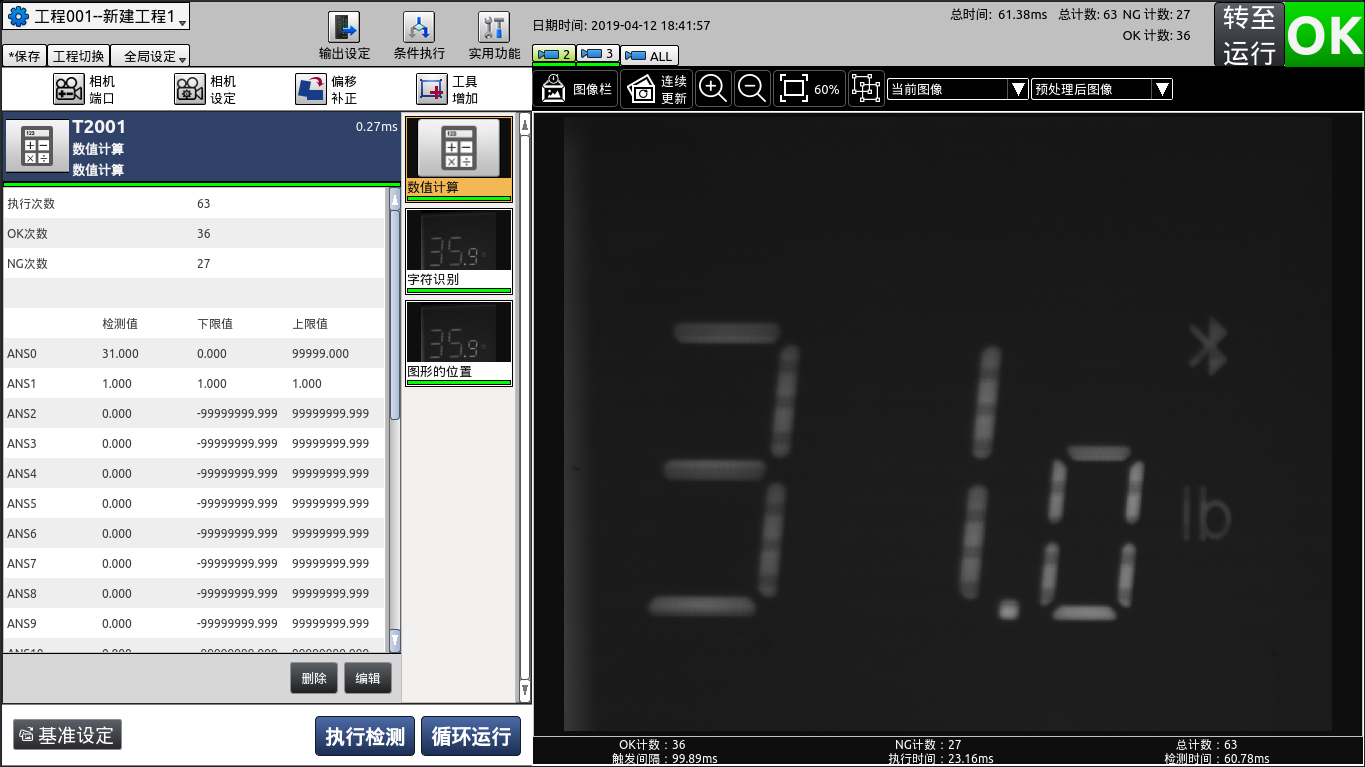1365x767 pixels.
Task: Click the gear icon next to 工程001
Action: click(18, 17)
